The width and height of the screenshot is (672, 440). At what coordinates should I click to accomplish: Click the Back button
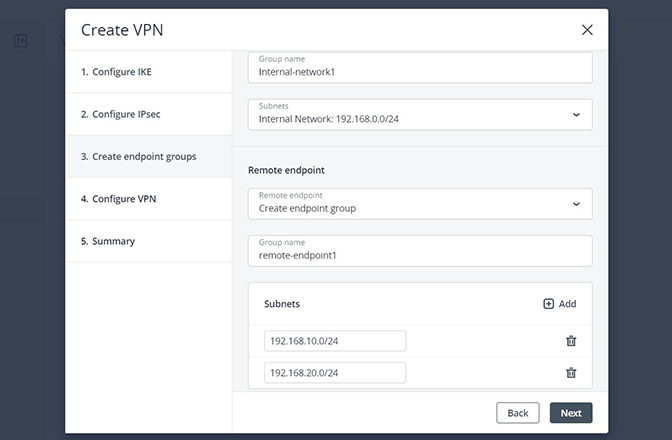pos(518,413)
